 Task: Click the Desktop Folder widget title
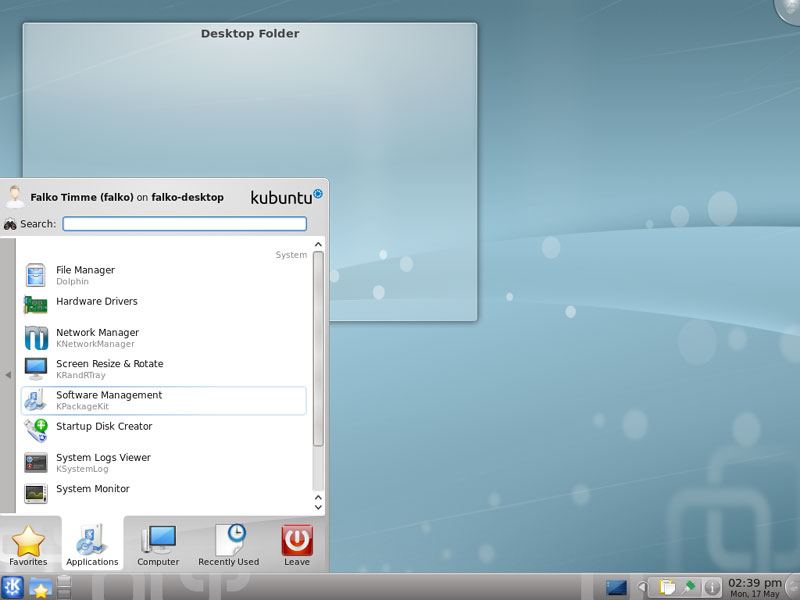point(250,34)
